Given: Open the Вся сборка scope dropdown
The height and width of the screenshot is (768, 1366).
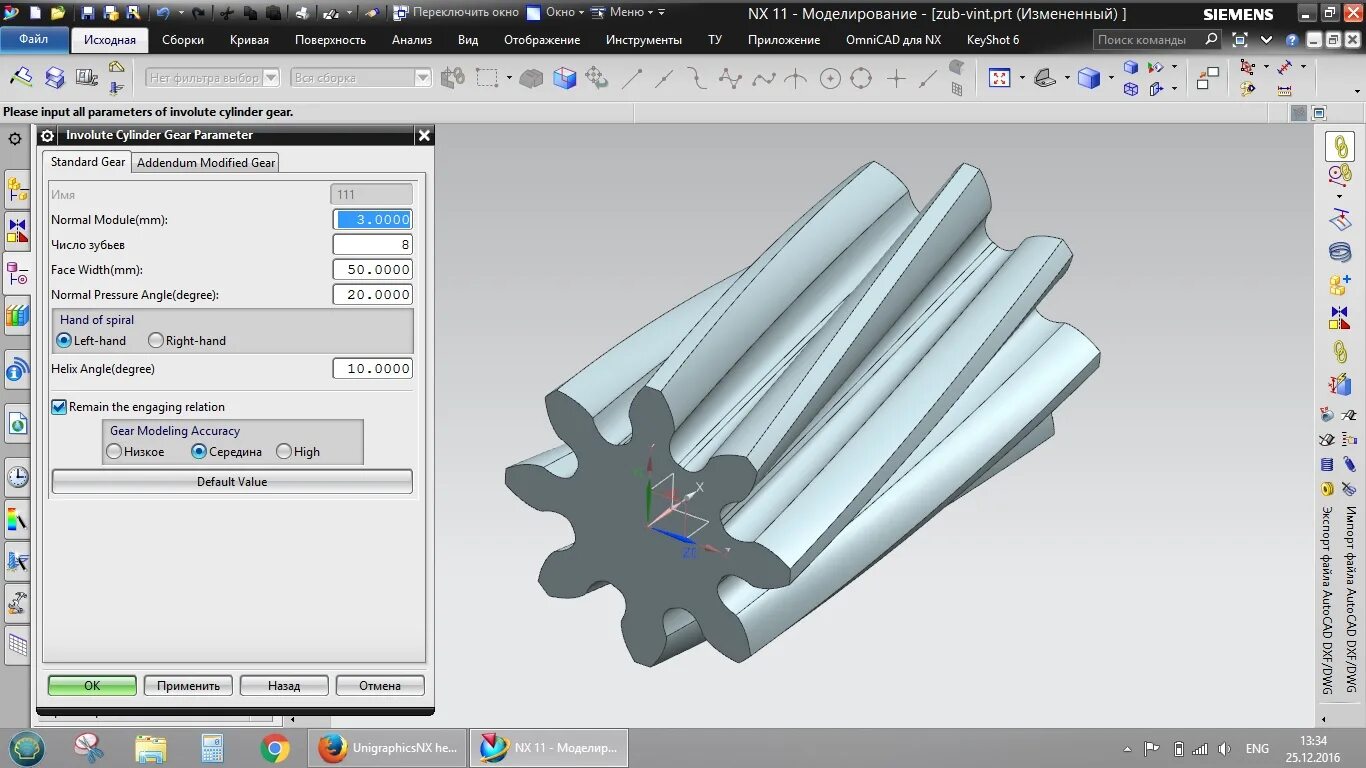Looking at the screenshot, I should coord(422,78).
